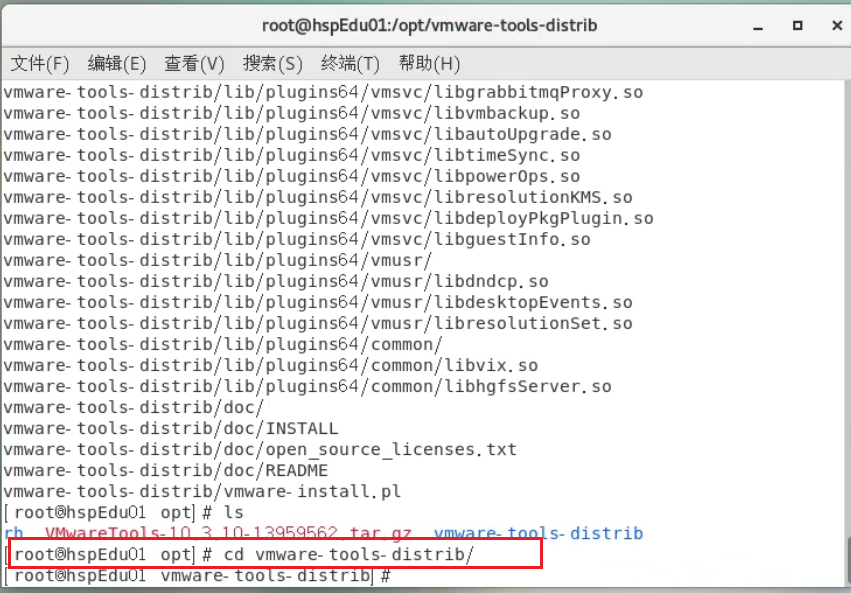Viewport: 851px width, 593px height.
Task: Click the cd vmware-tools-distrib/ command line
Action: (239, 555)
